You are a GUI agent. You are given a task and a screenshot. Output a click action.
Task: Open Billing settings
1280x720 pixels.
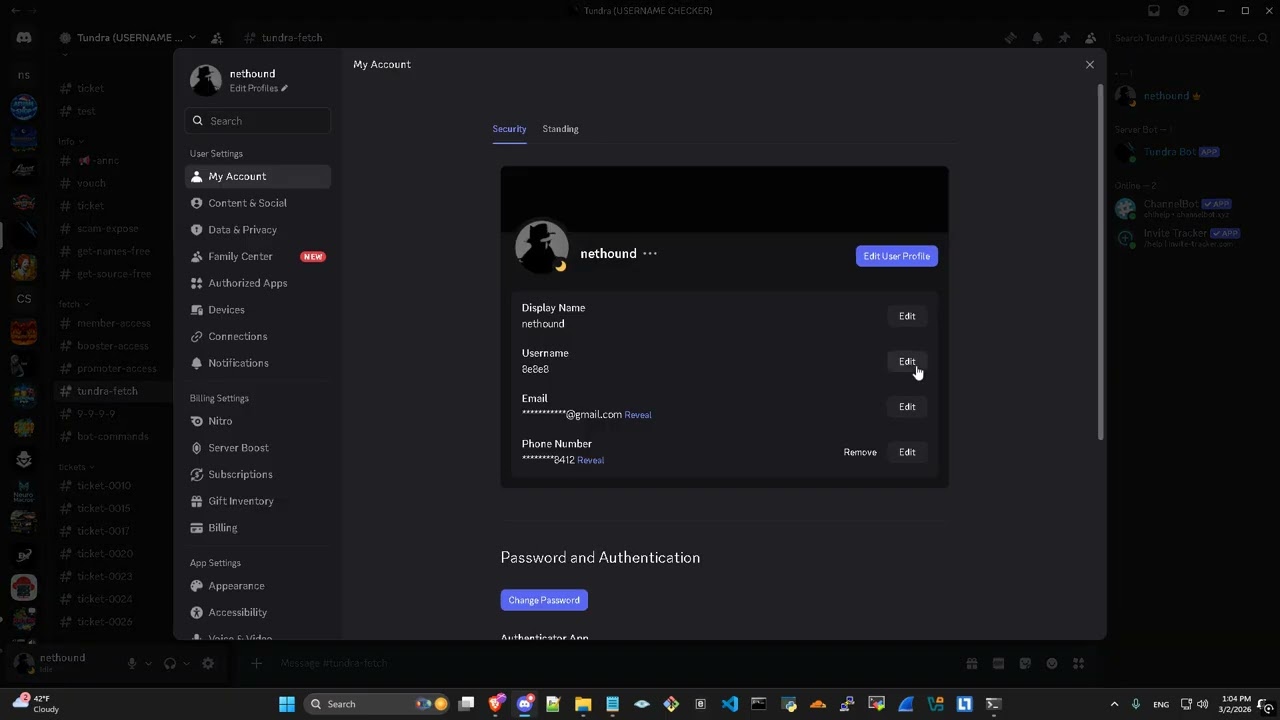point(257,528)
